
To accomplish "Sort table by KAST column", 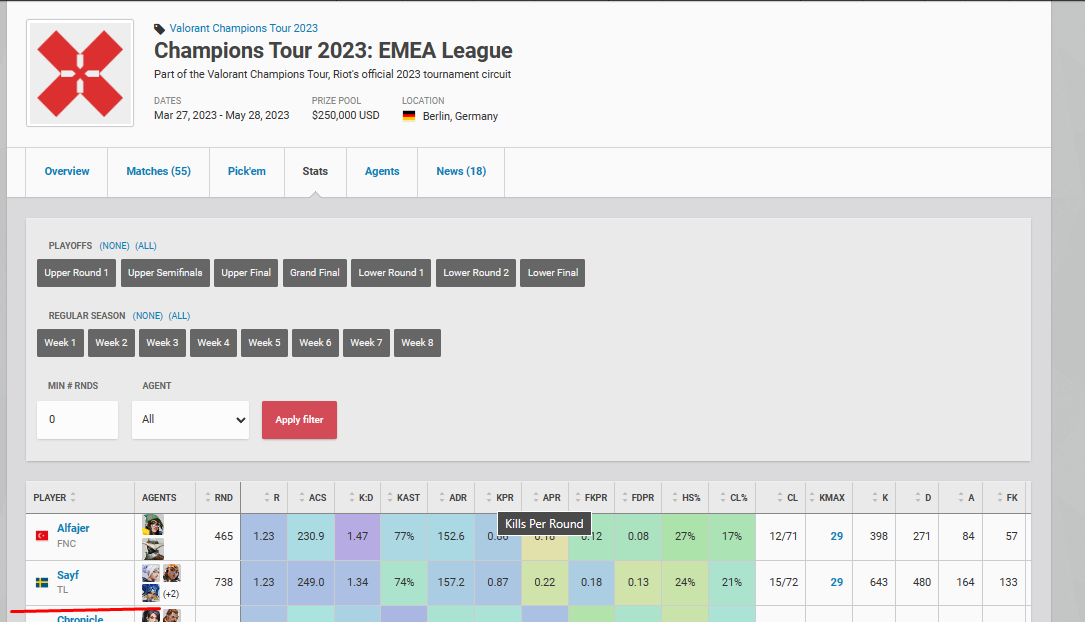I will (403, 497).
